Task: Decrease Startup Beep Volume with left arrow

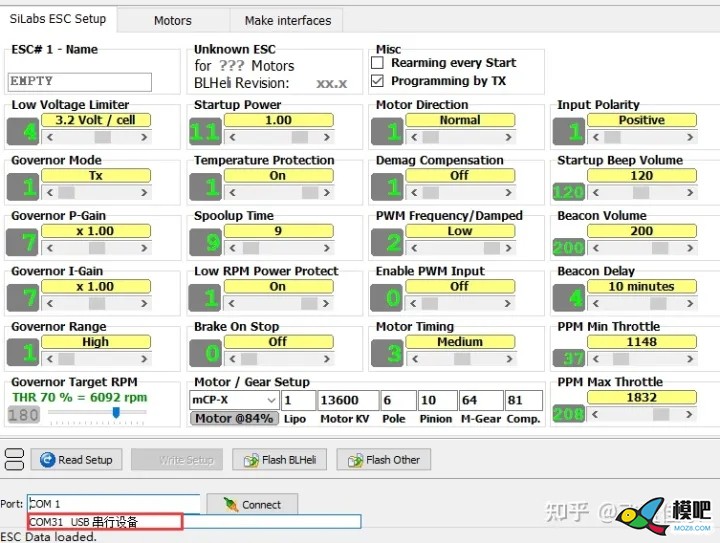Action: click(x=596, y=192)
